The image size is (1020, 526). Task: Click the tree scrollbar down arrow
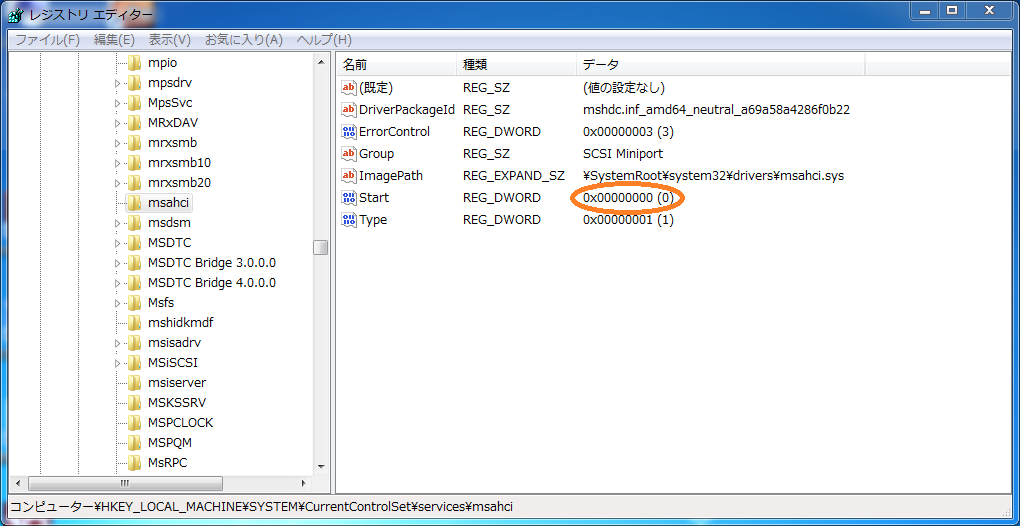pyautogui.click(x=320, y=467)
